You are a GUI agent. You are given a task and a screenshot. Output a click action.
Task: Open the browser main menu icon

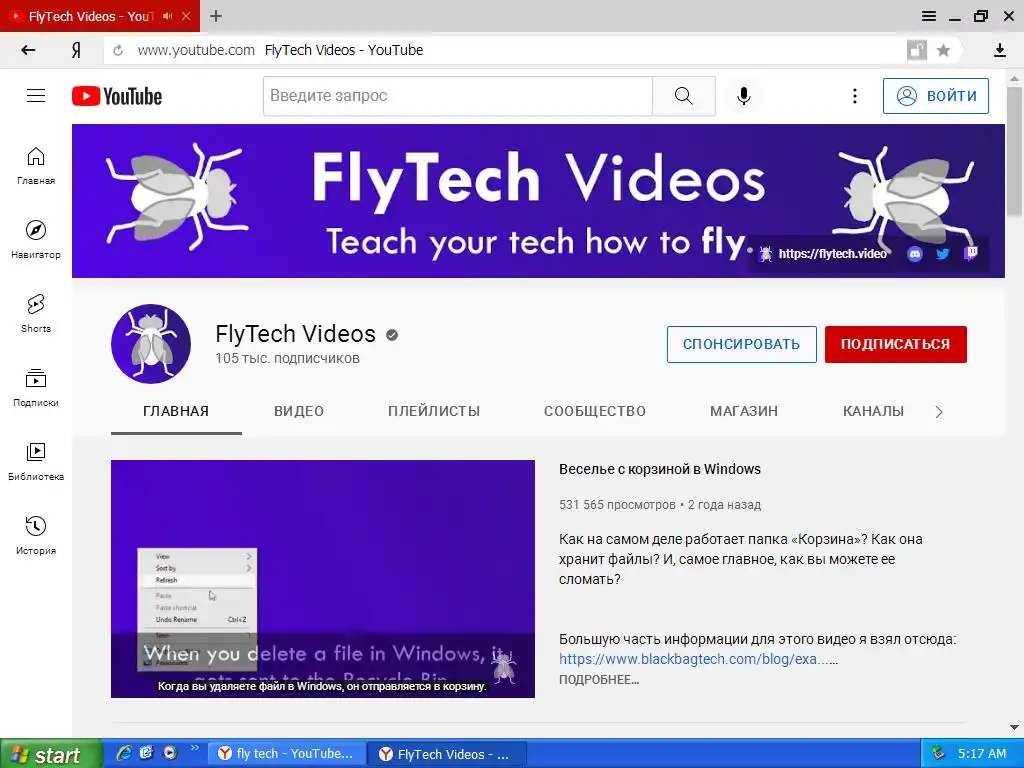(x=929, y=16)
